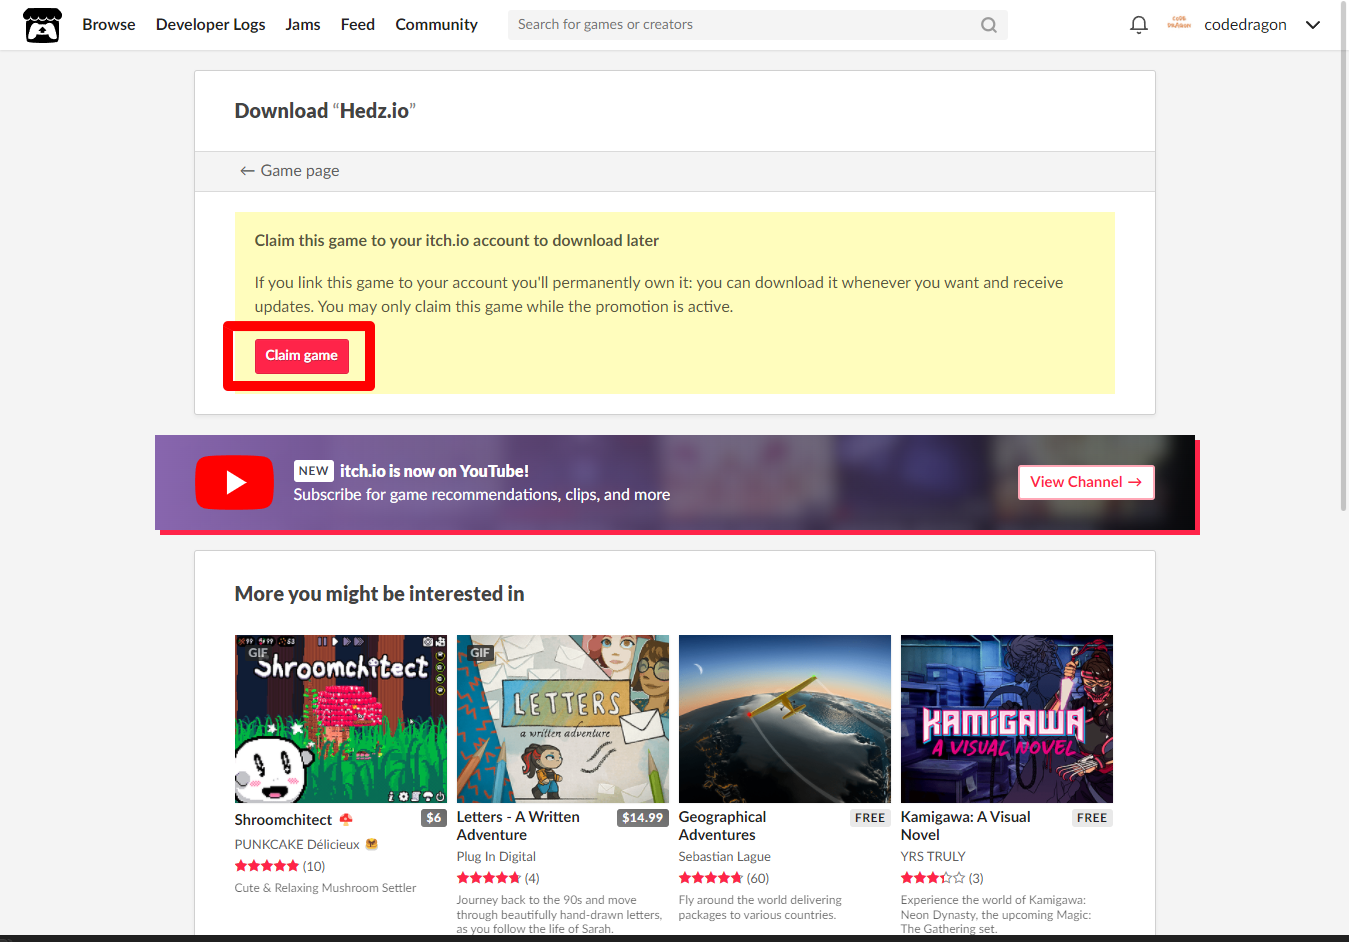Open the Kamigawa Visual Novel thumbnail
Viewport: 1349px width, 942px height.
tap(1007, 719)
